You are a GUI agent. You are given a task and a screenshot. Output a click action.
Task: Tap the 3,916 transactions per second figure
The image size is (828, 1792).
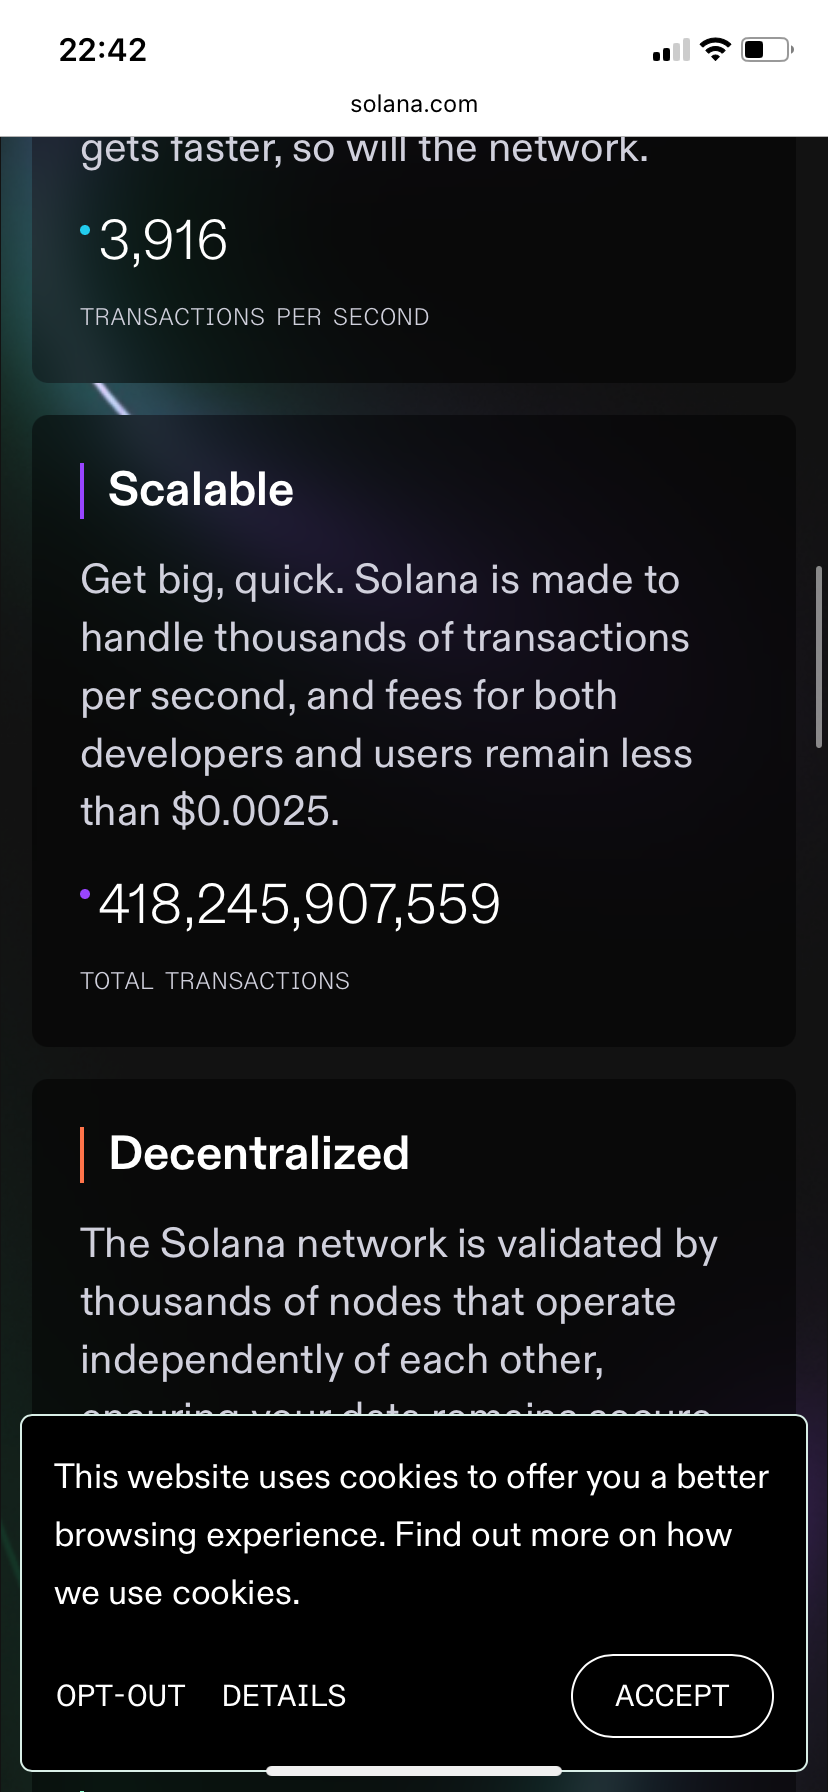pyautogui.click(x=163, y=241)
